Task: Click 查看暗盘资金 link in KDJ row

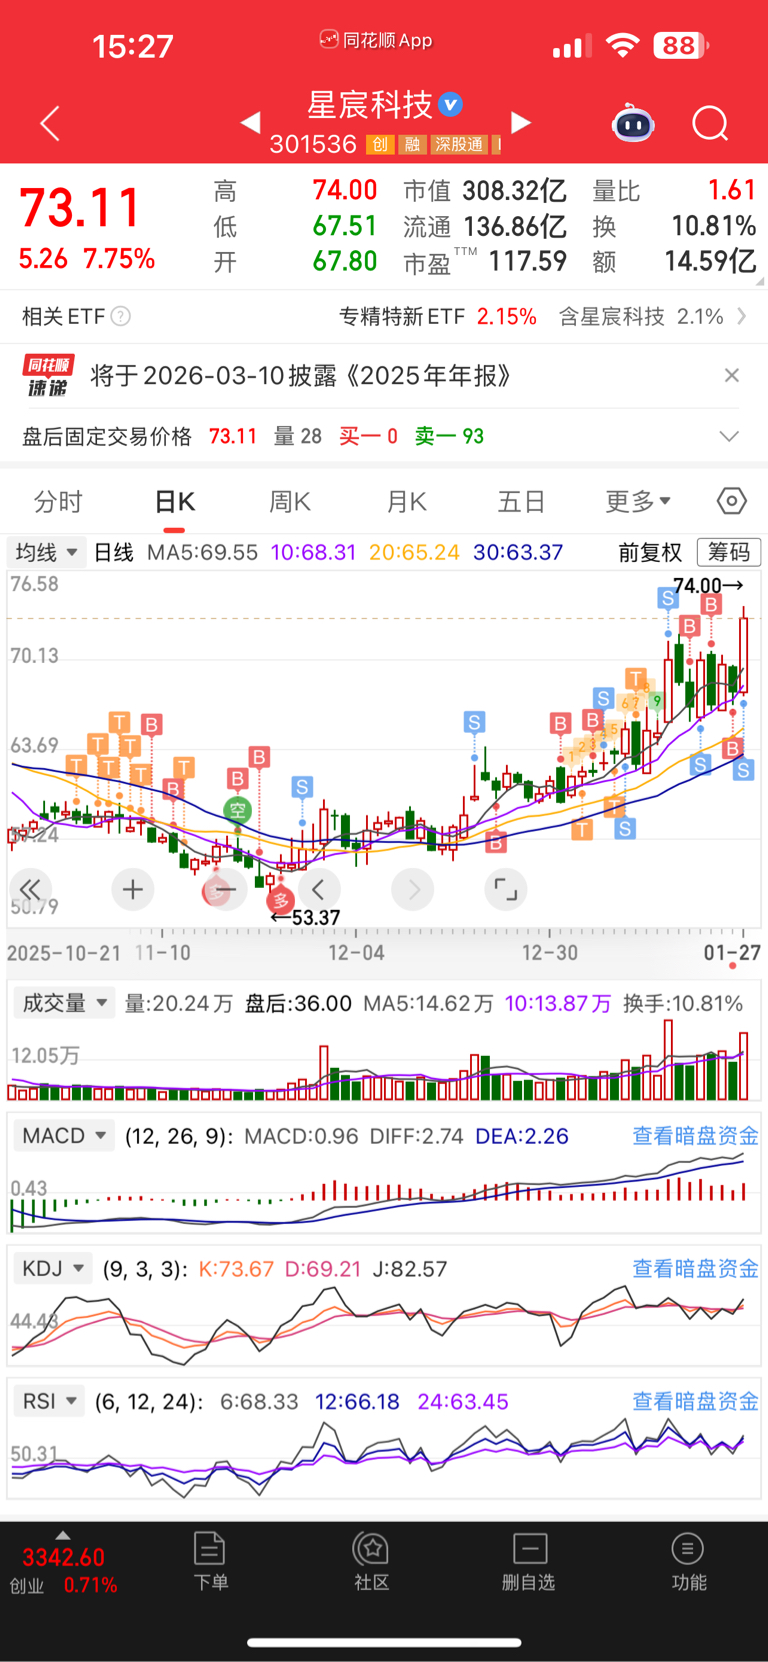Action: pyautogui.click(x=695, y=1269)
